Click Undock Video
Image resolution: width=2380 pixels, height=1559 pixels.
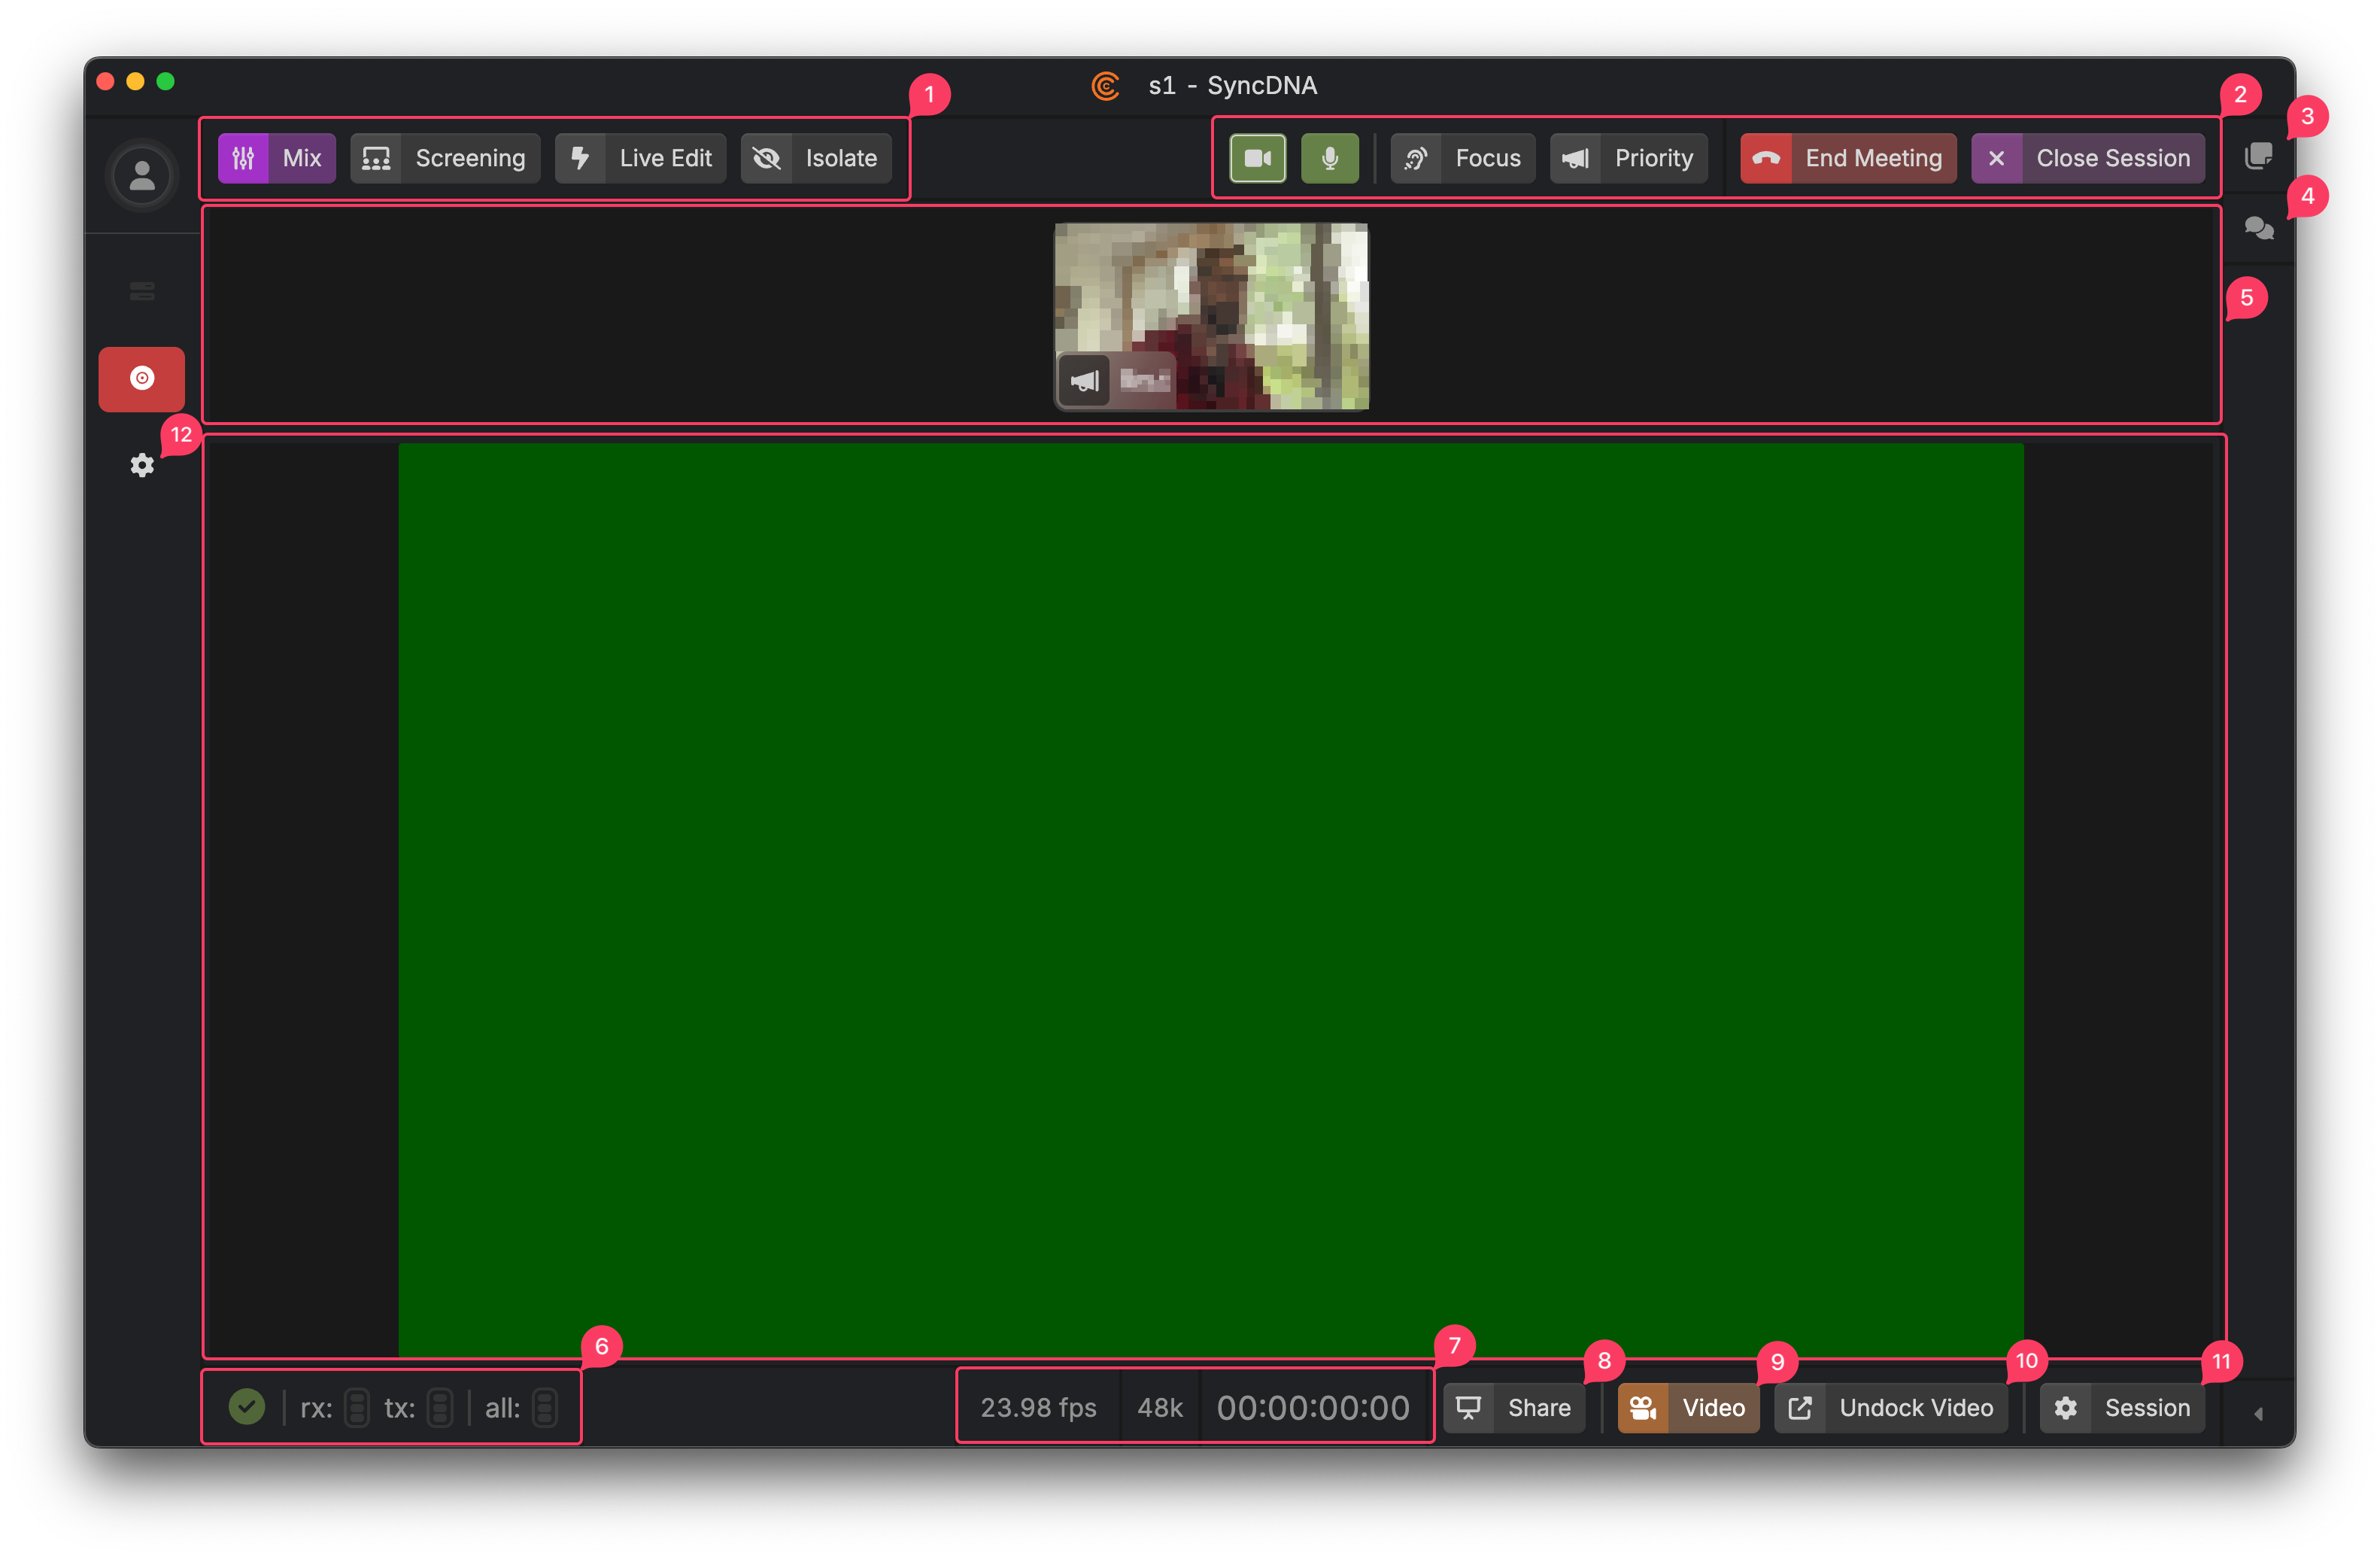coord(1890,1407)
